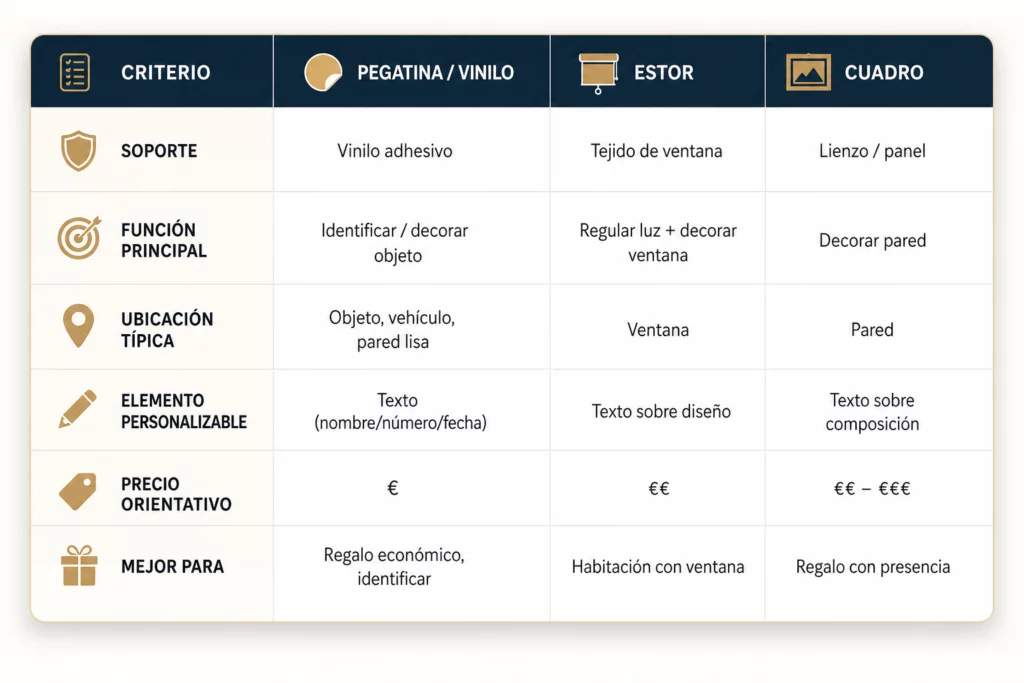
Task: Click the shield icon in the SOPORTE row
Action: (78, 151)
